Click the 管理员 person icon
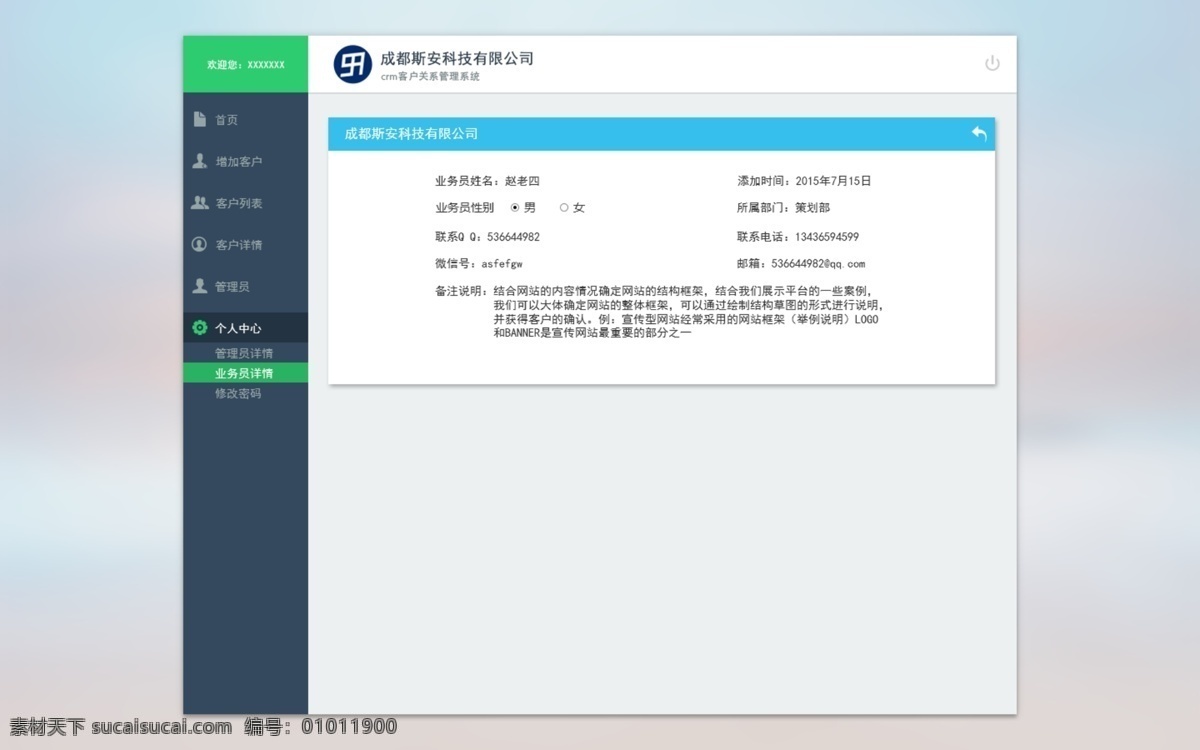The height and width of the screenshot is (750, 1200). coord(200,286)
